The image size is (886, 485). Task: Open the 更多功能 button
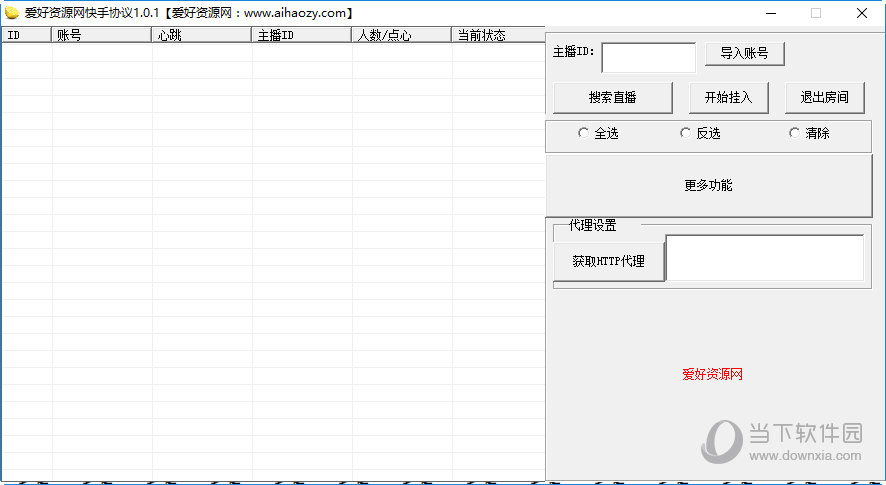[x=709, y=185]
